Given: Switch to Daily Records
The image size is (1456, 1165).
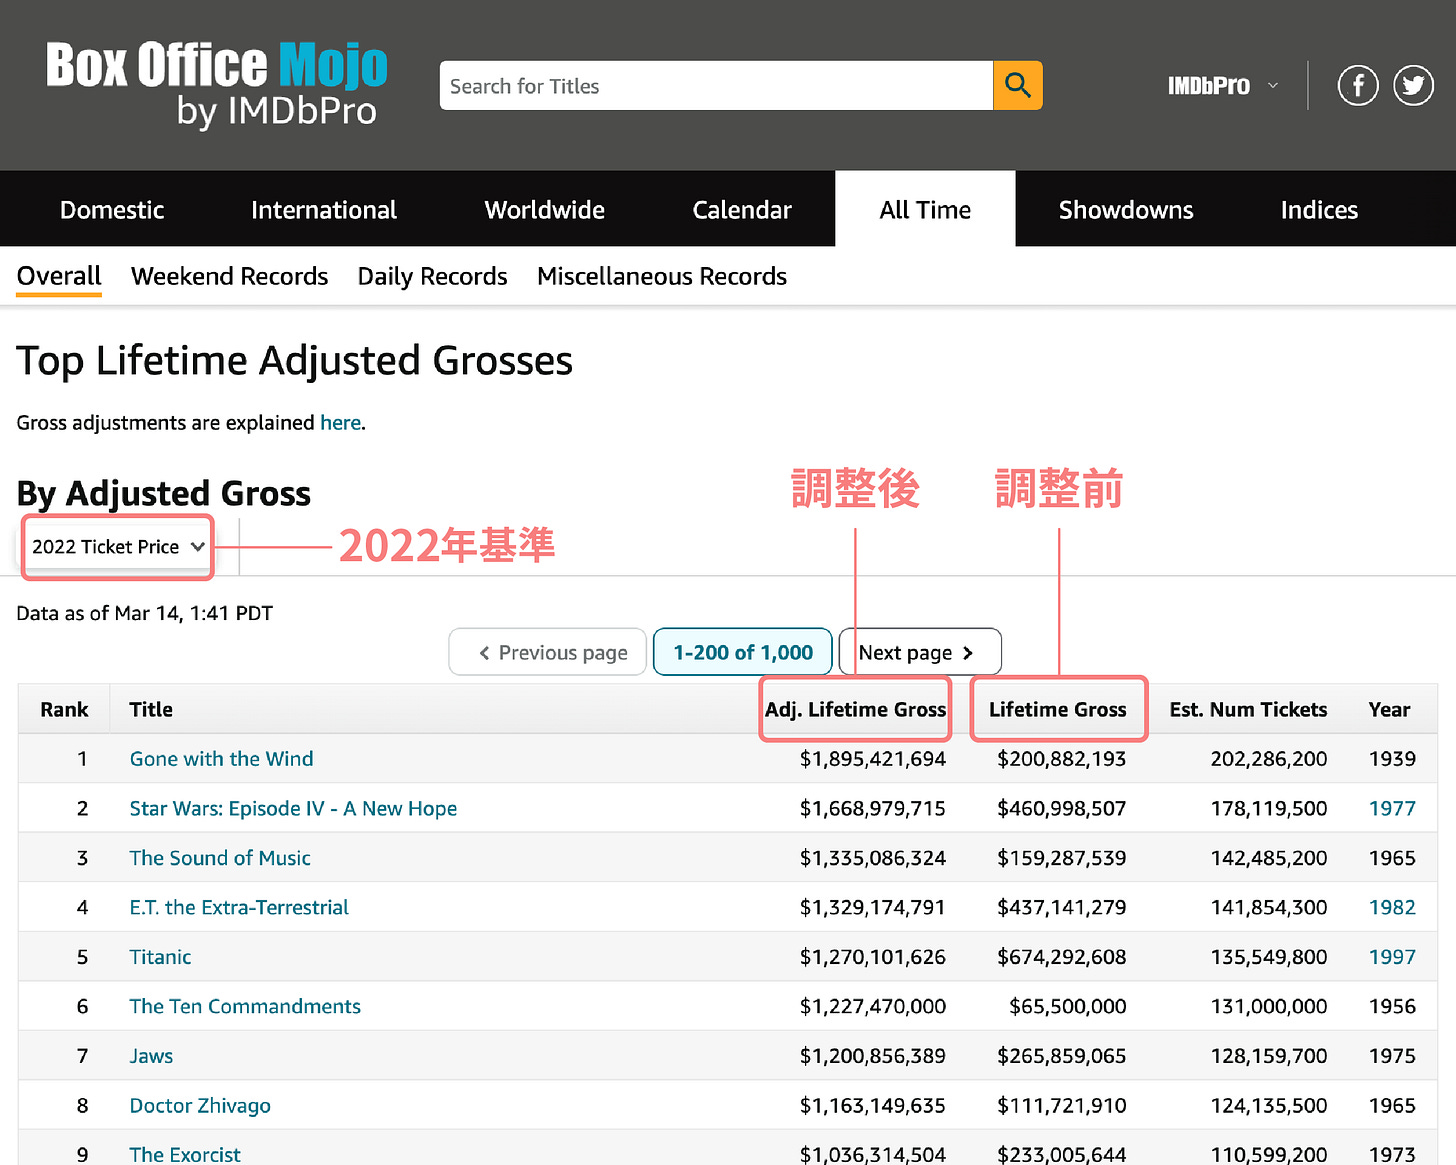Looking at the screenshot, I should point(433,277).
